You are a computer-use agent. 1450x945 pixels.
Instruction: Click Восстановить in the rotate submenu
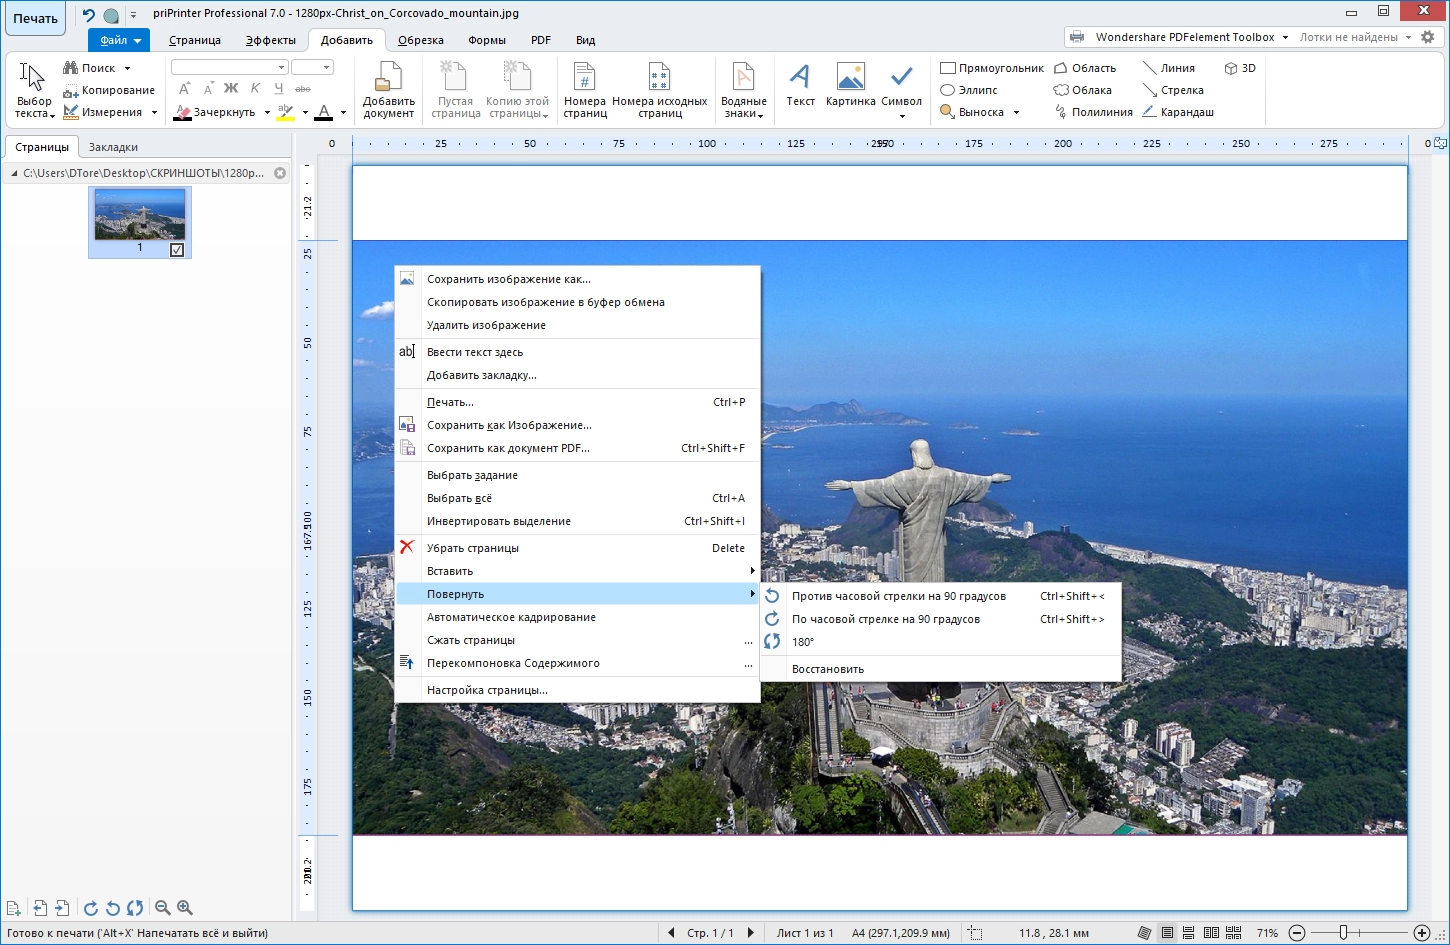pos(828,669)
